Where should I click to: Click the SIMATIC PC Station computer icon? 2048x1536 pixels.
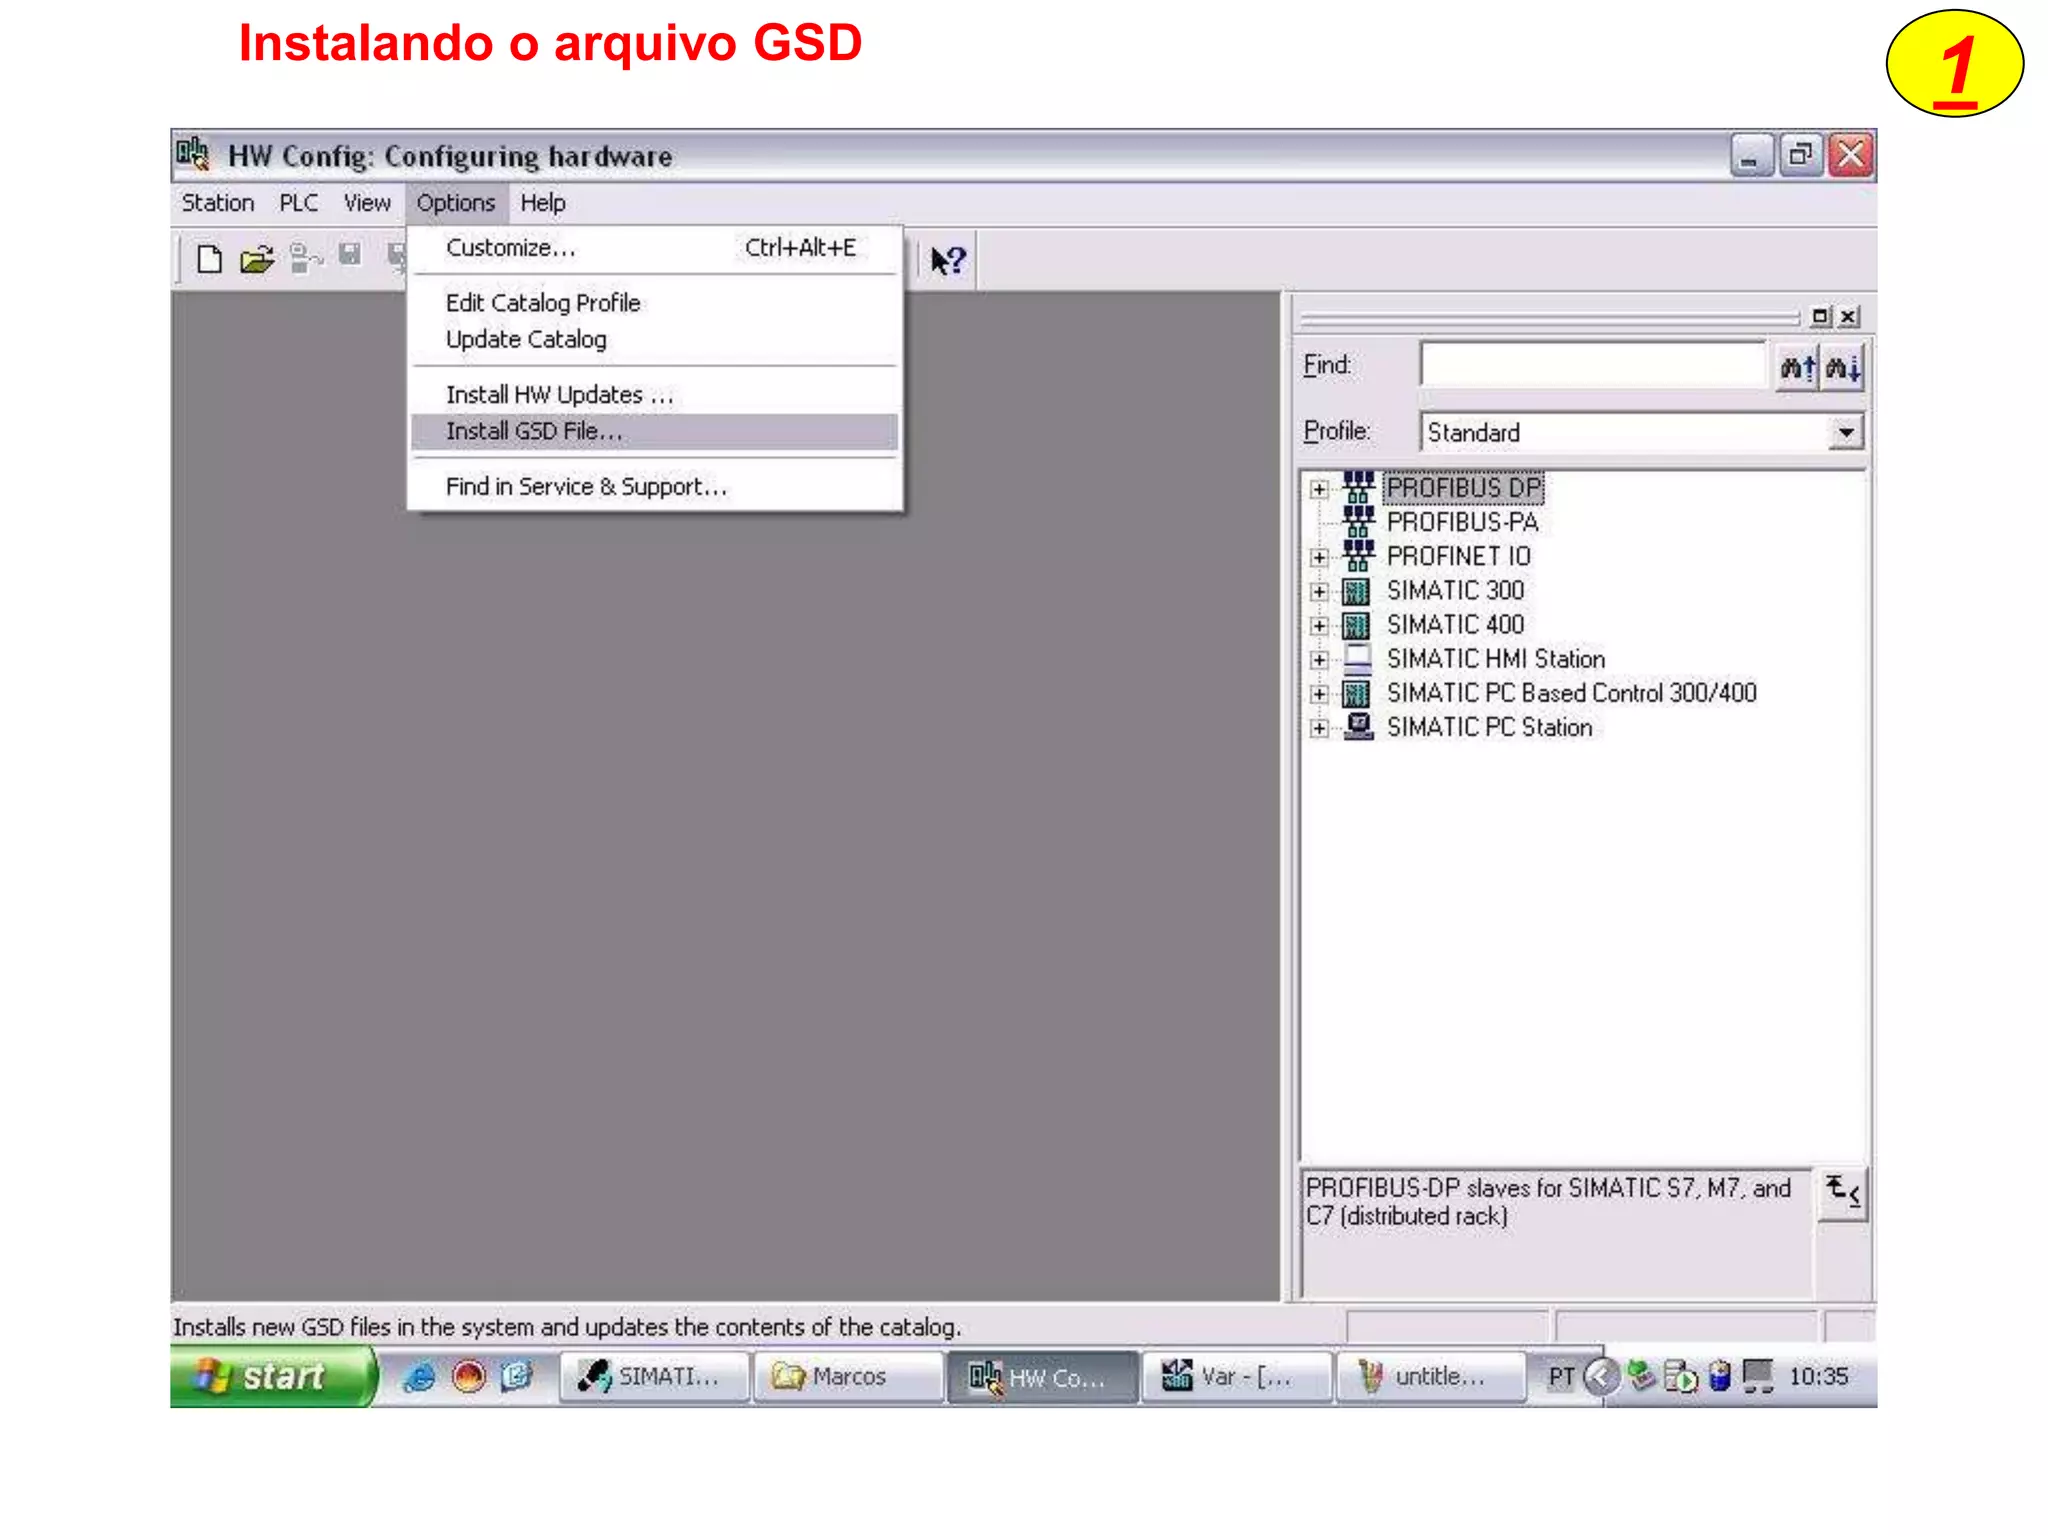click(x=1358, y=726)
